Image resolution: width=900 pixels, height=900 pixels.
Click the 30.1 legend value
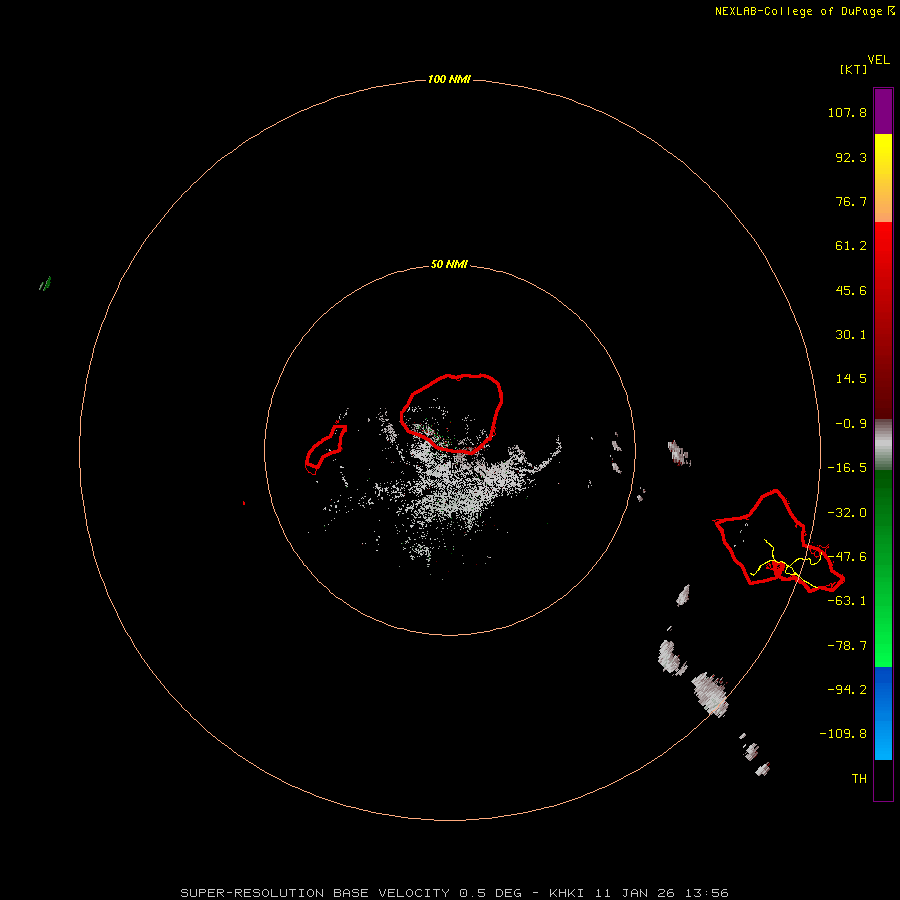[851, 335]
